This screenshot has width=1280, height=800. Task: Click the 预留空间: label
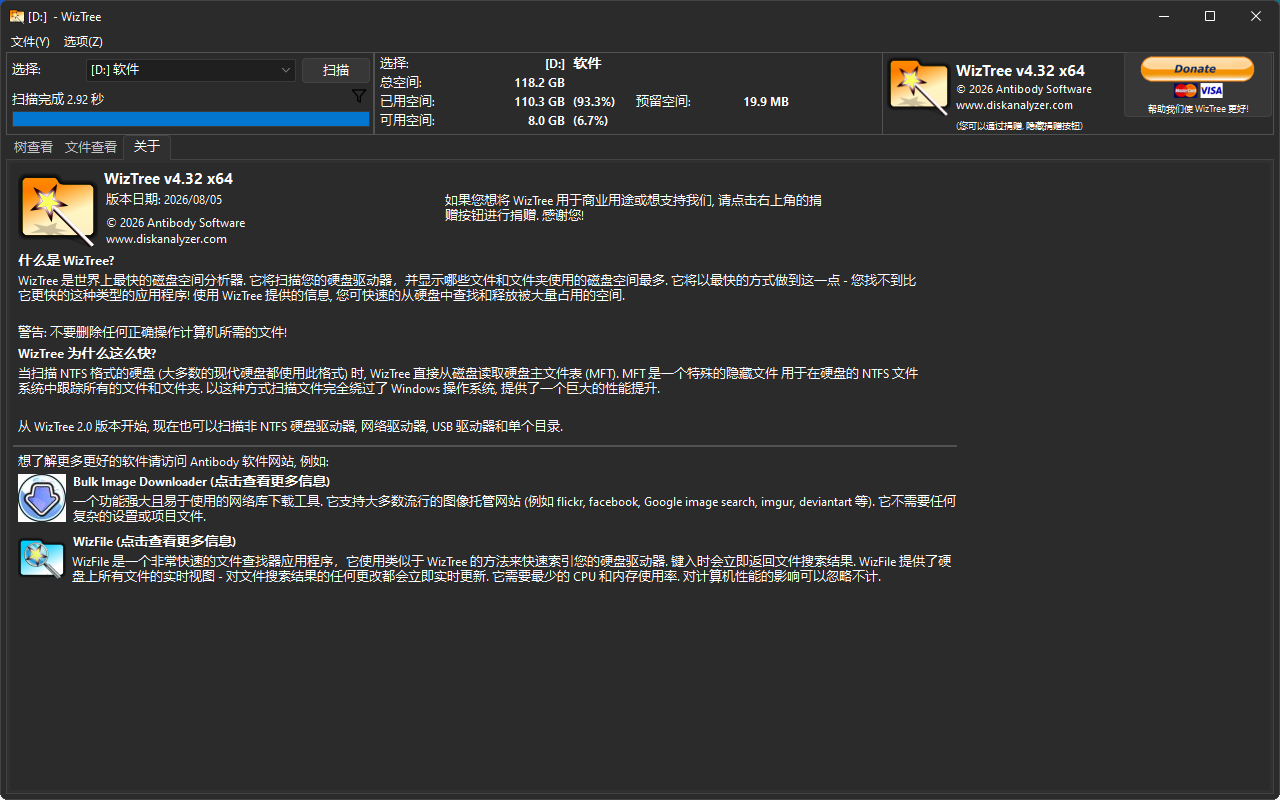click(x=663, y=101)
